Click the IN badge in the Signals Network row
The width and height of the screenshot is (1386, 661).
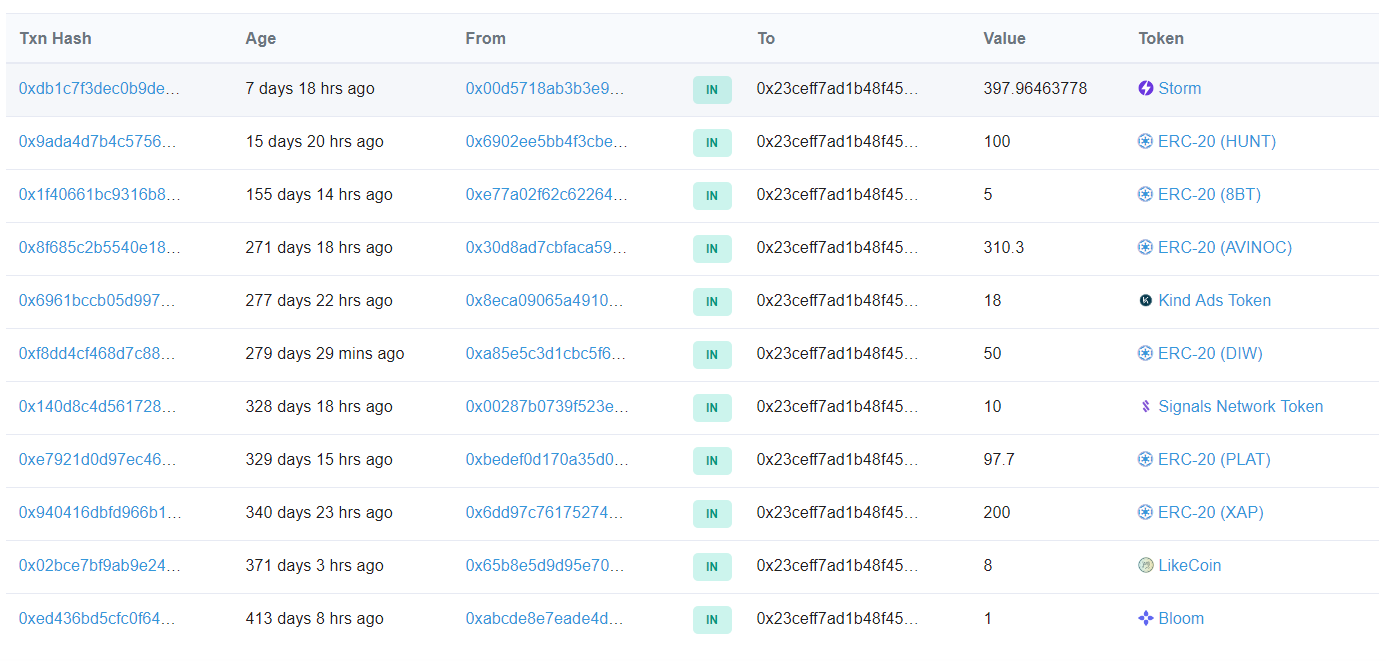click(712, 408)
